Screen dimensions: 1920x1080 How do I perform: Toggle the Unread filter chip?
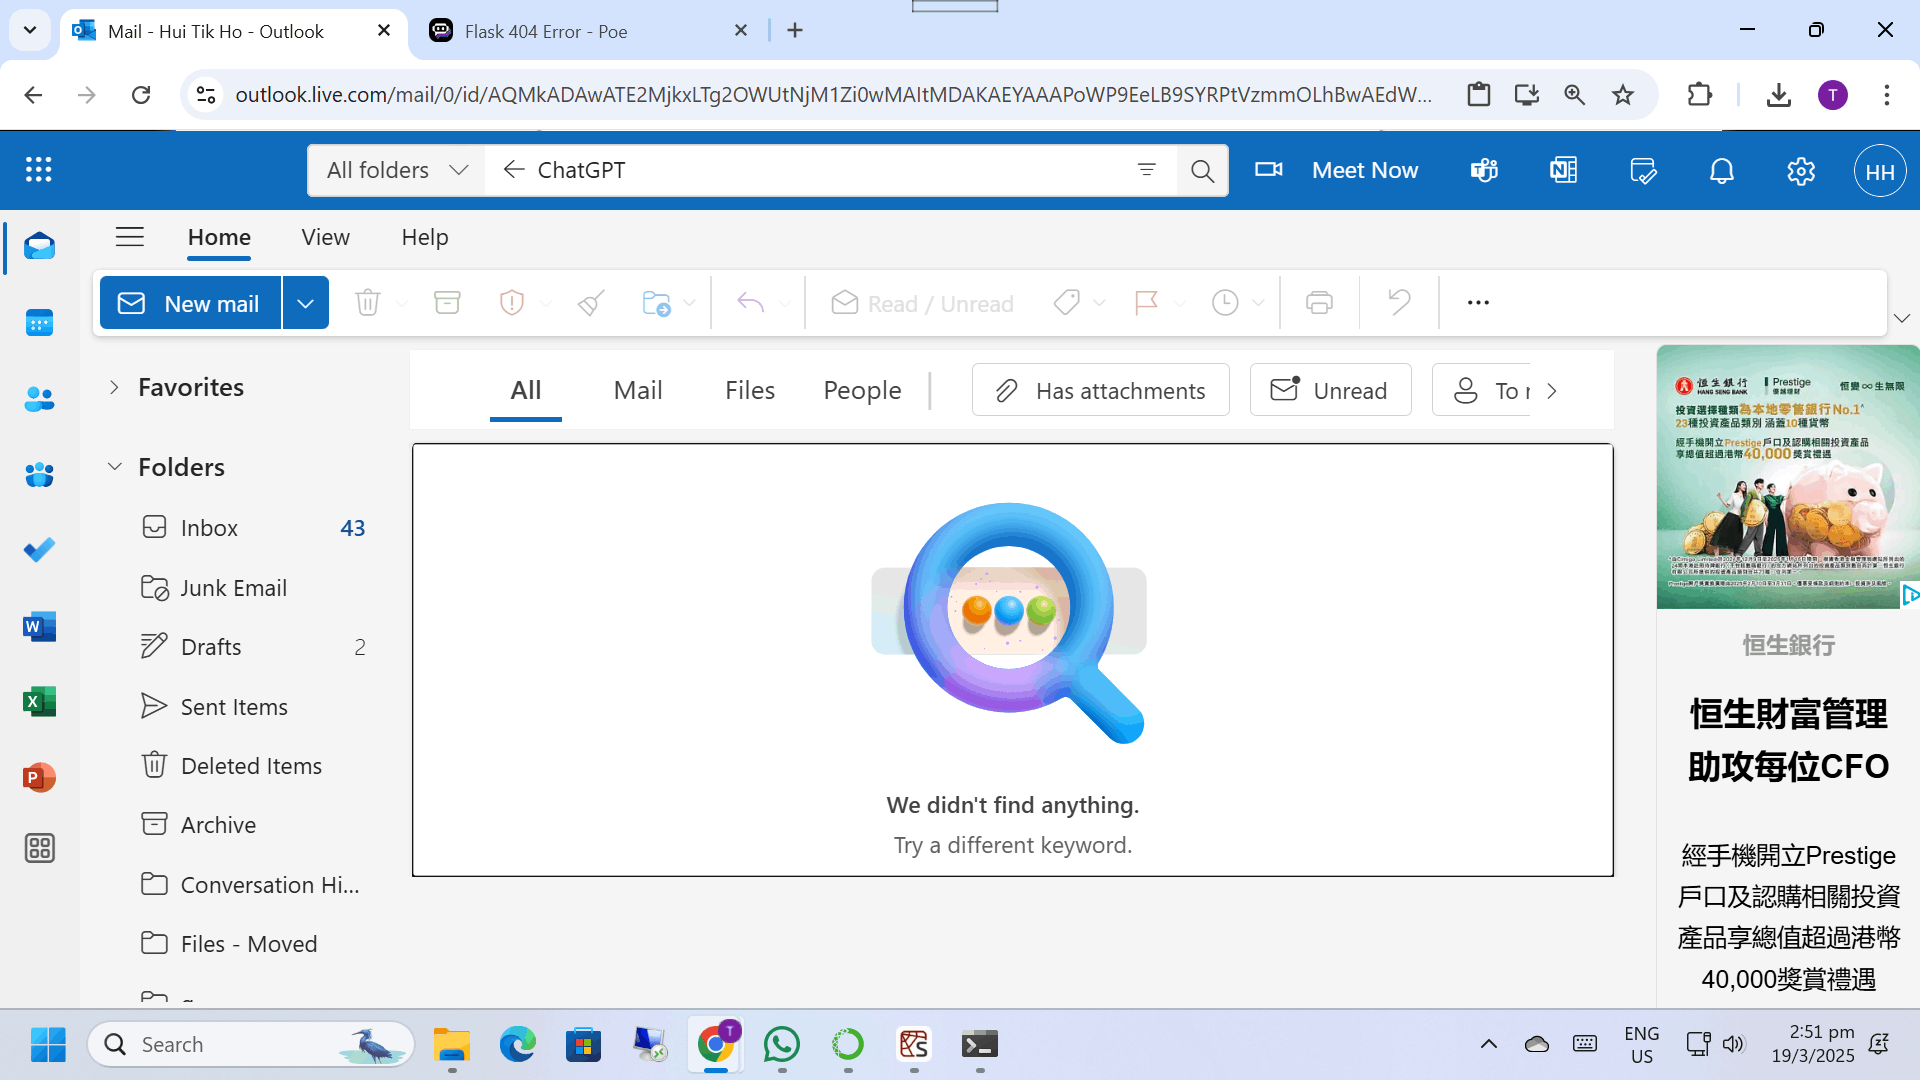click(x=1330, y=390)
